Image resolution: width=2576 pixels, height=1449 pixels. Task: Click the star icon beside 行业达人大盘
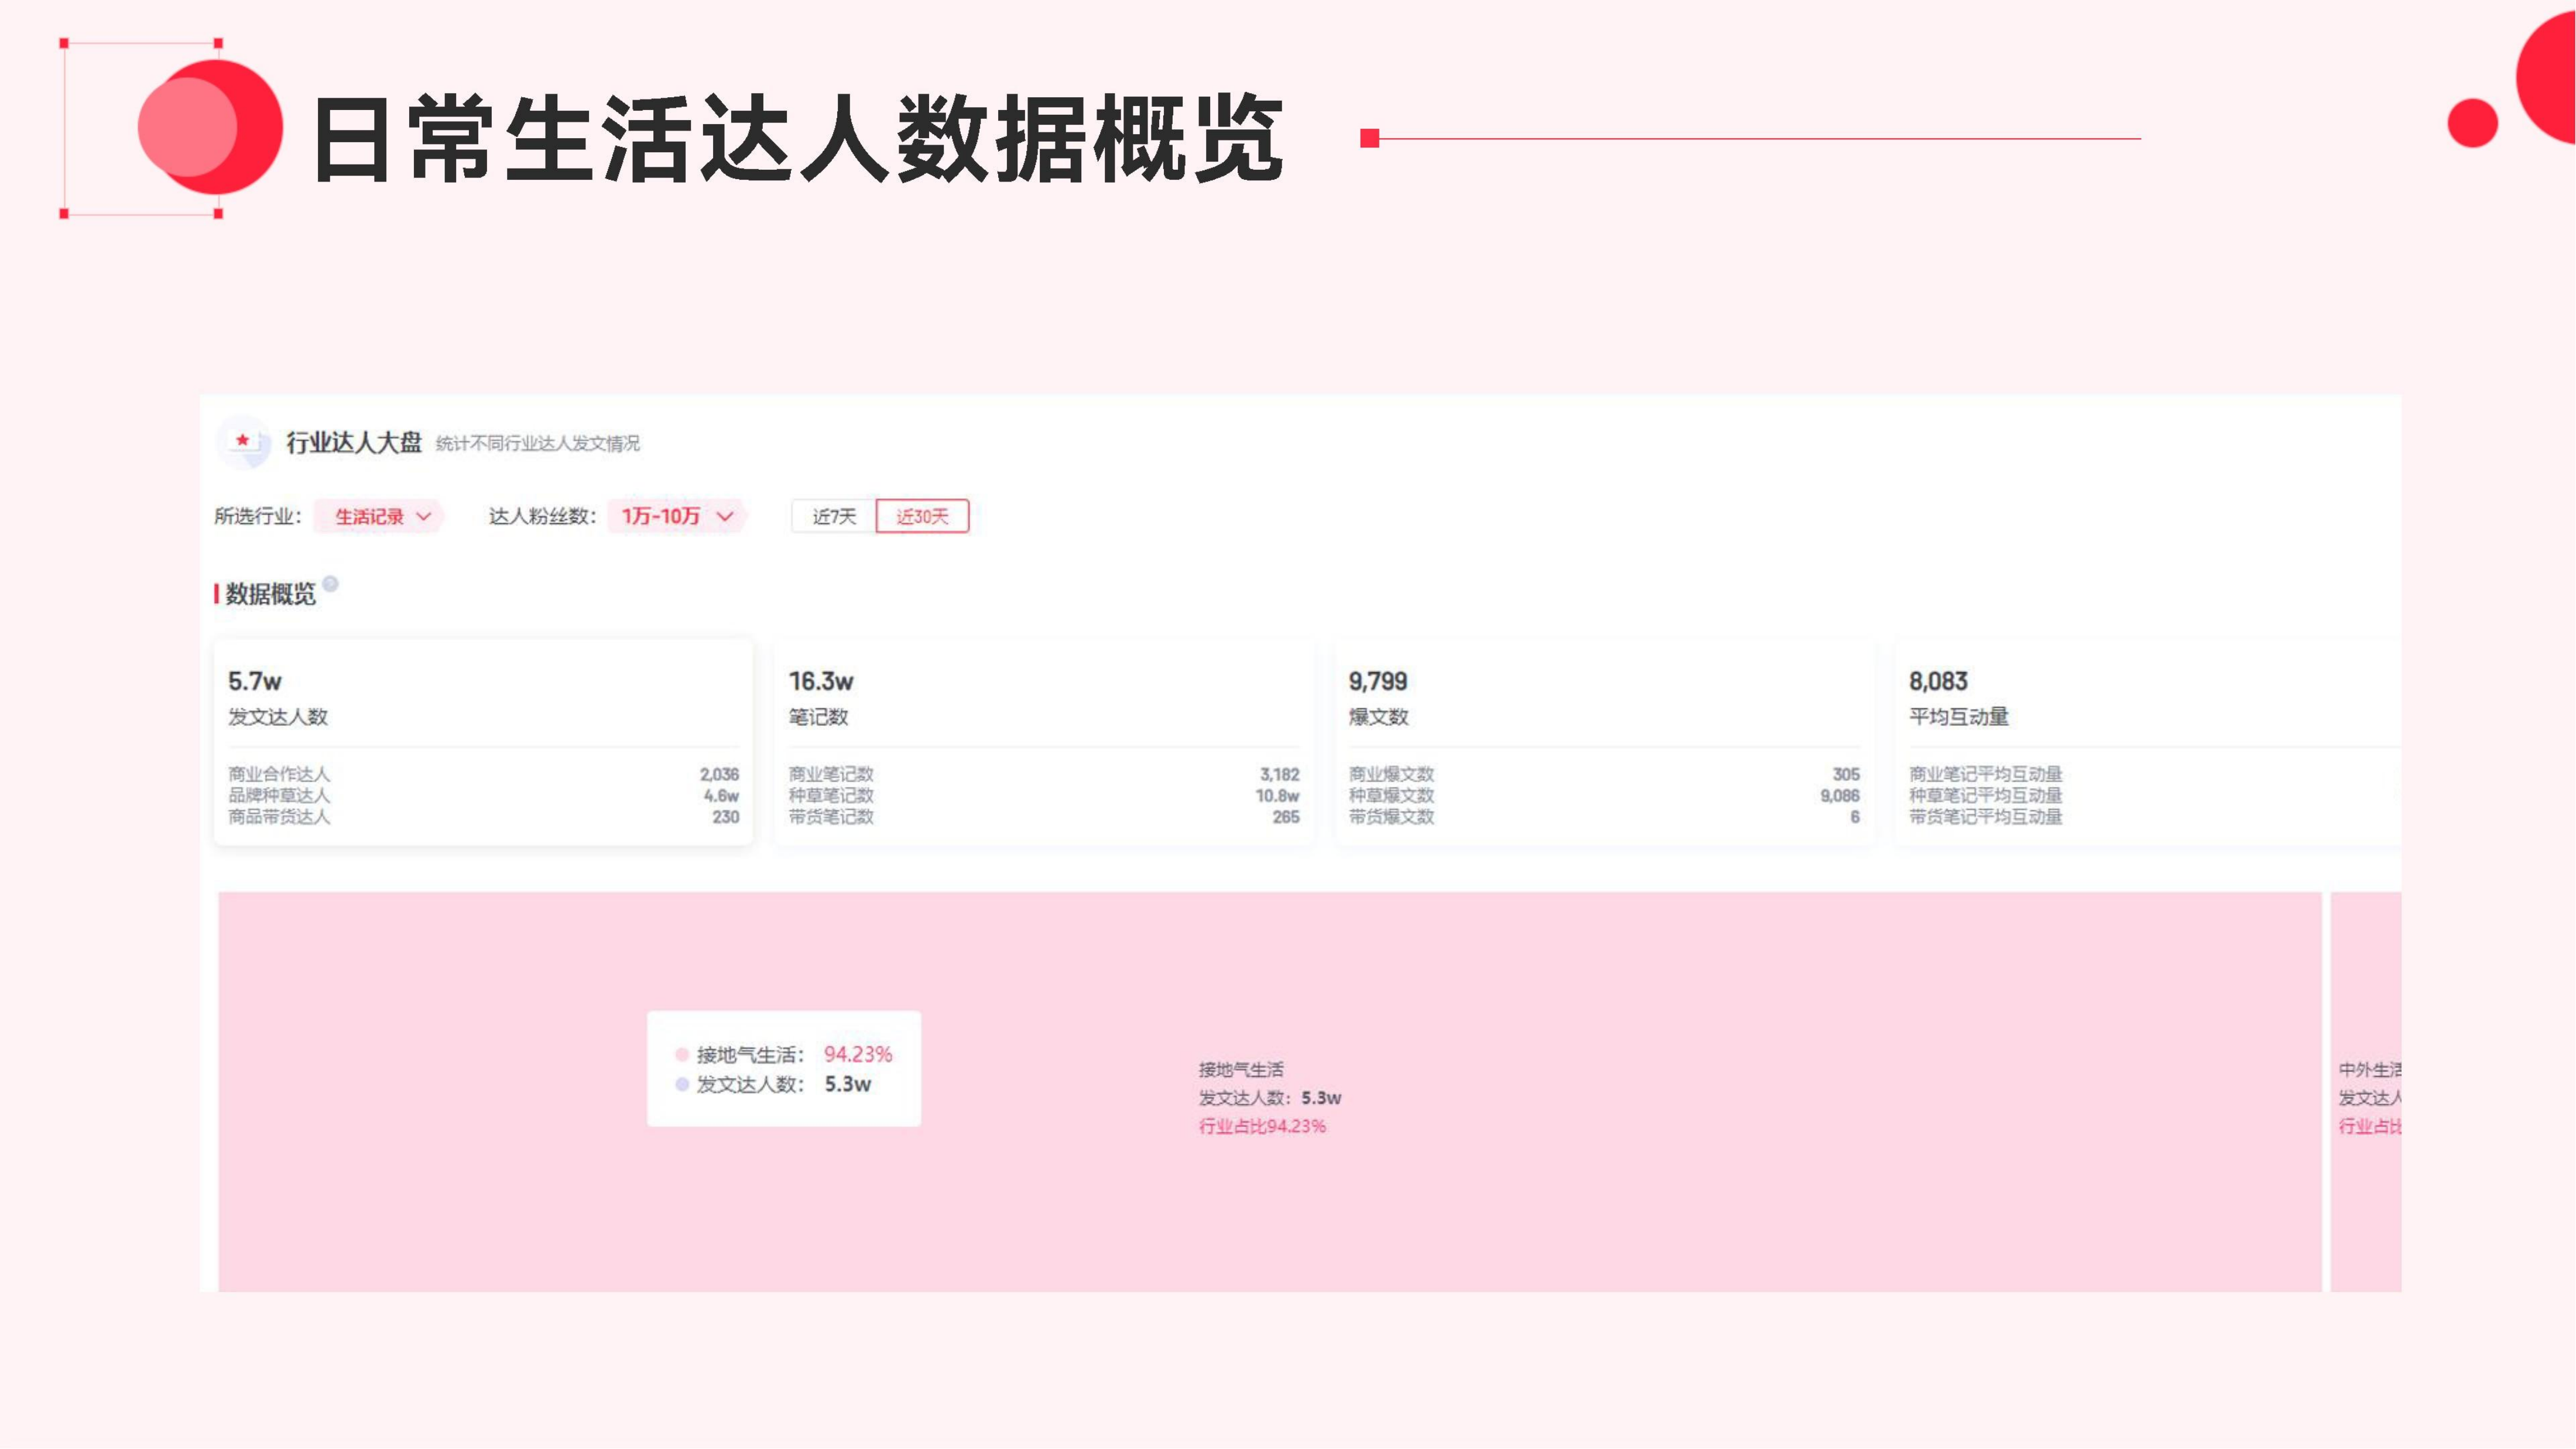[x=243, y=441]
